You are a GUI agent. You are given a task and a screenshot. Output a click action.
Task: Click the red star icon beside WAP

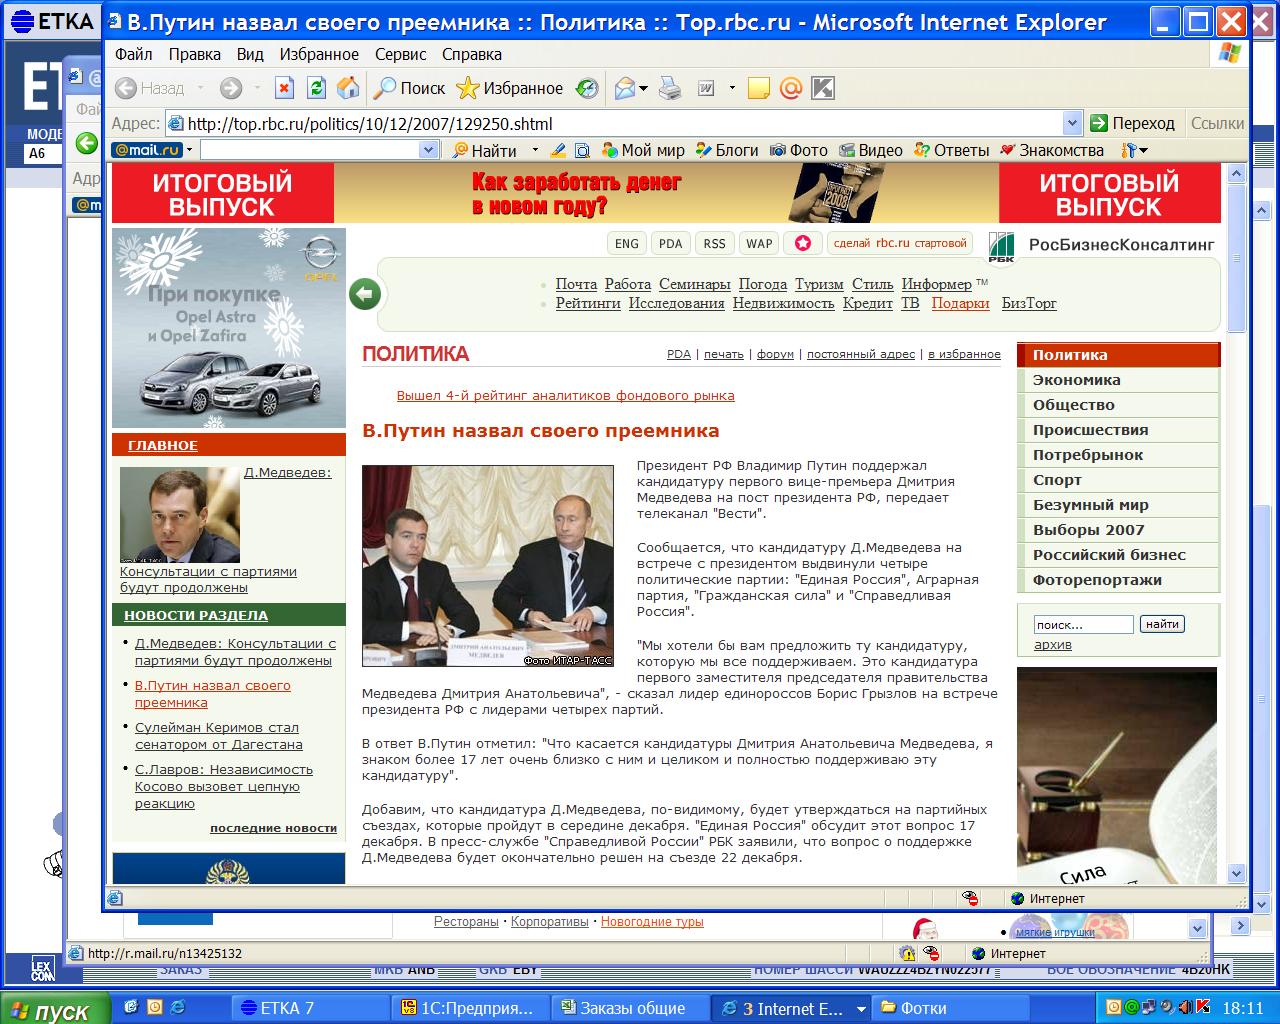click(x=802, y=243)
